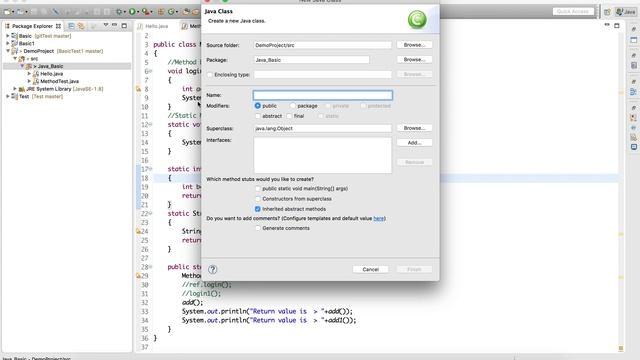Click the Quick Access search box

point(573,11)
